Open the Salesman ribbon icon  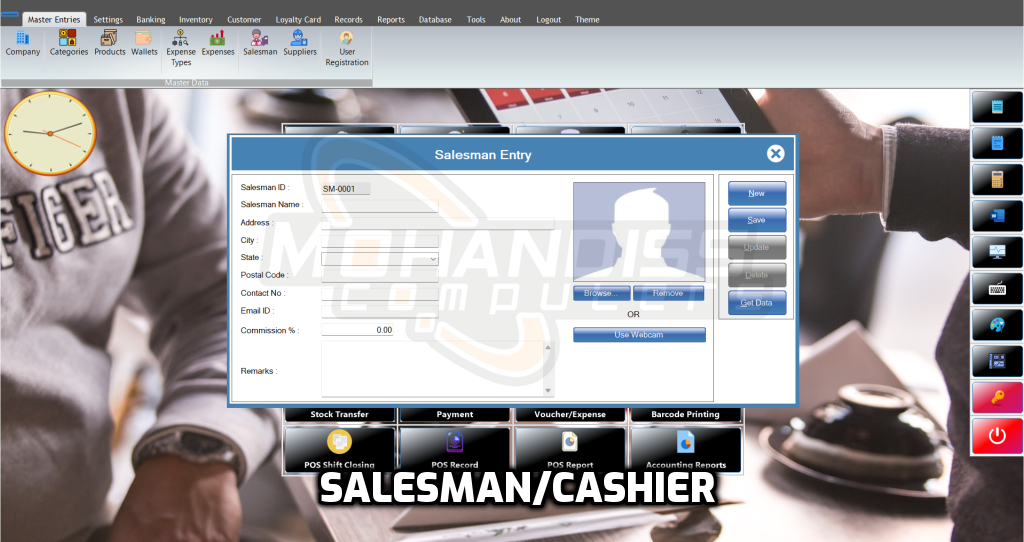tap(260, 43)
